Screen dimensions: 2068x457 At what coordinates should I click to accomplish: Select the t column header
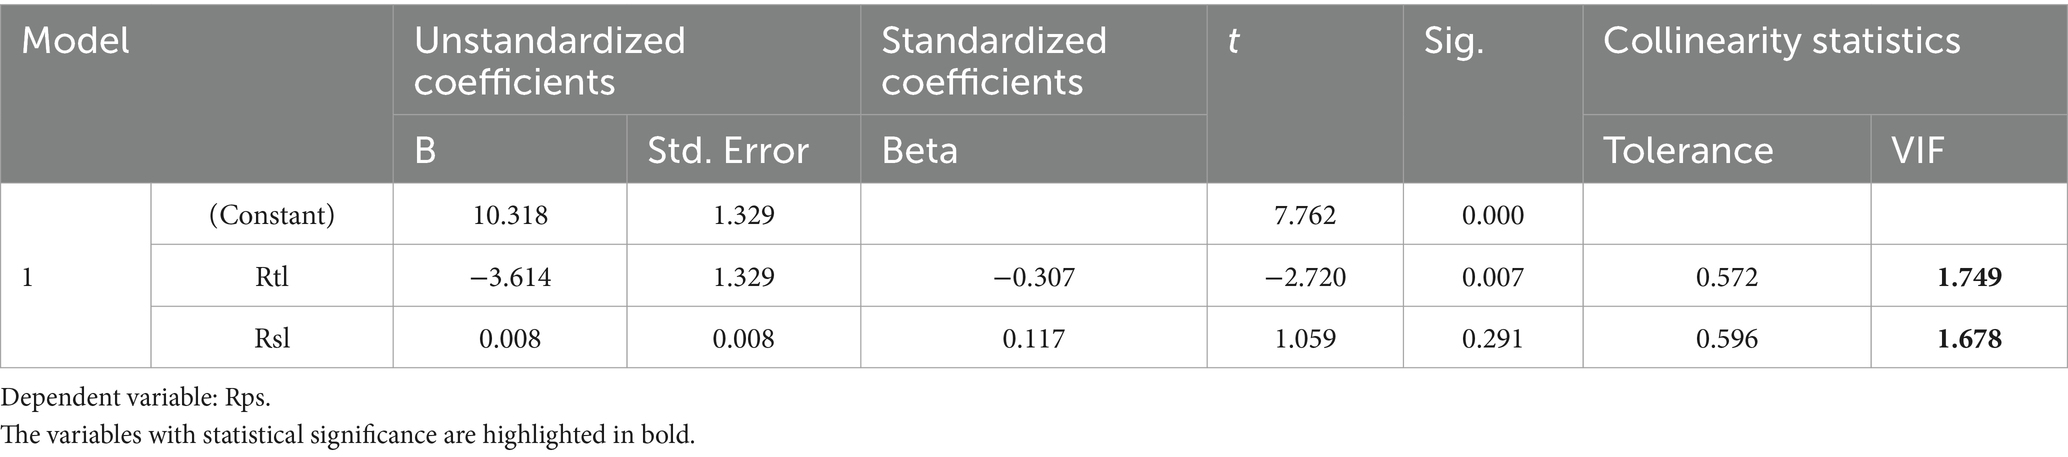[1234, 41]
